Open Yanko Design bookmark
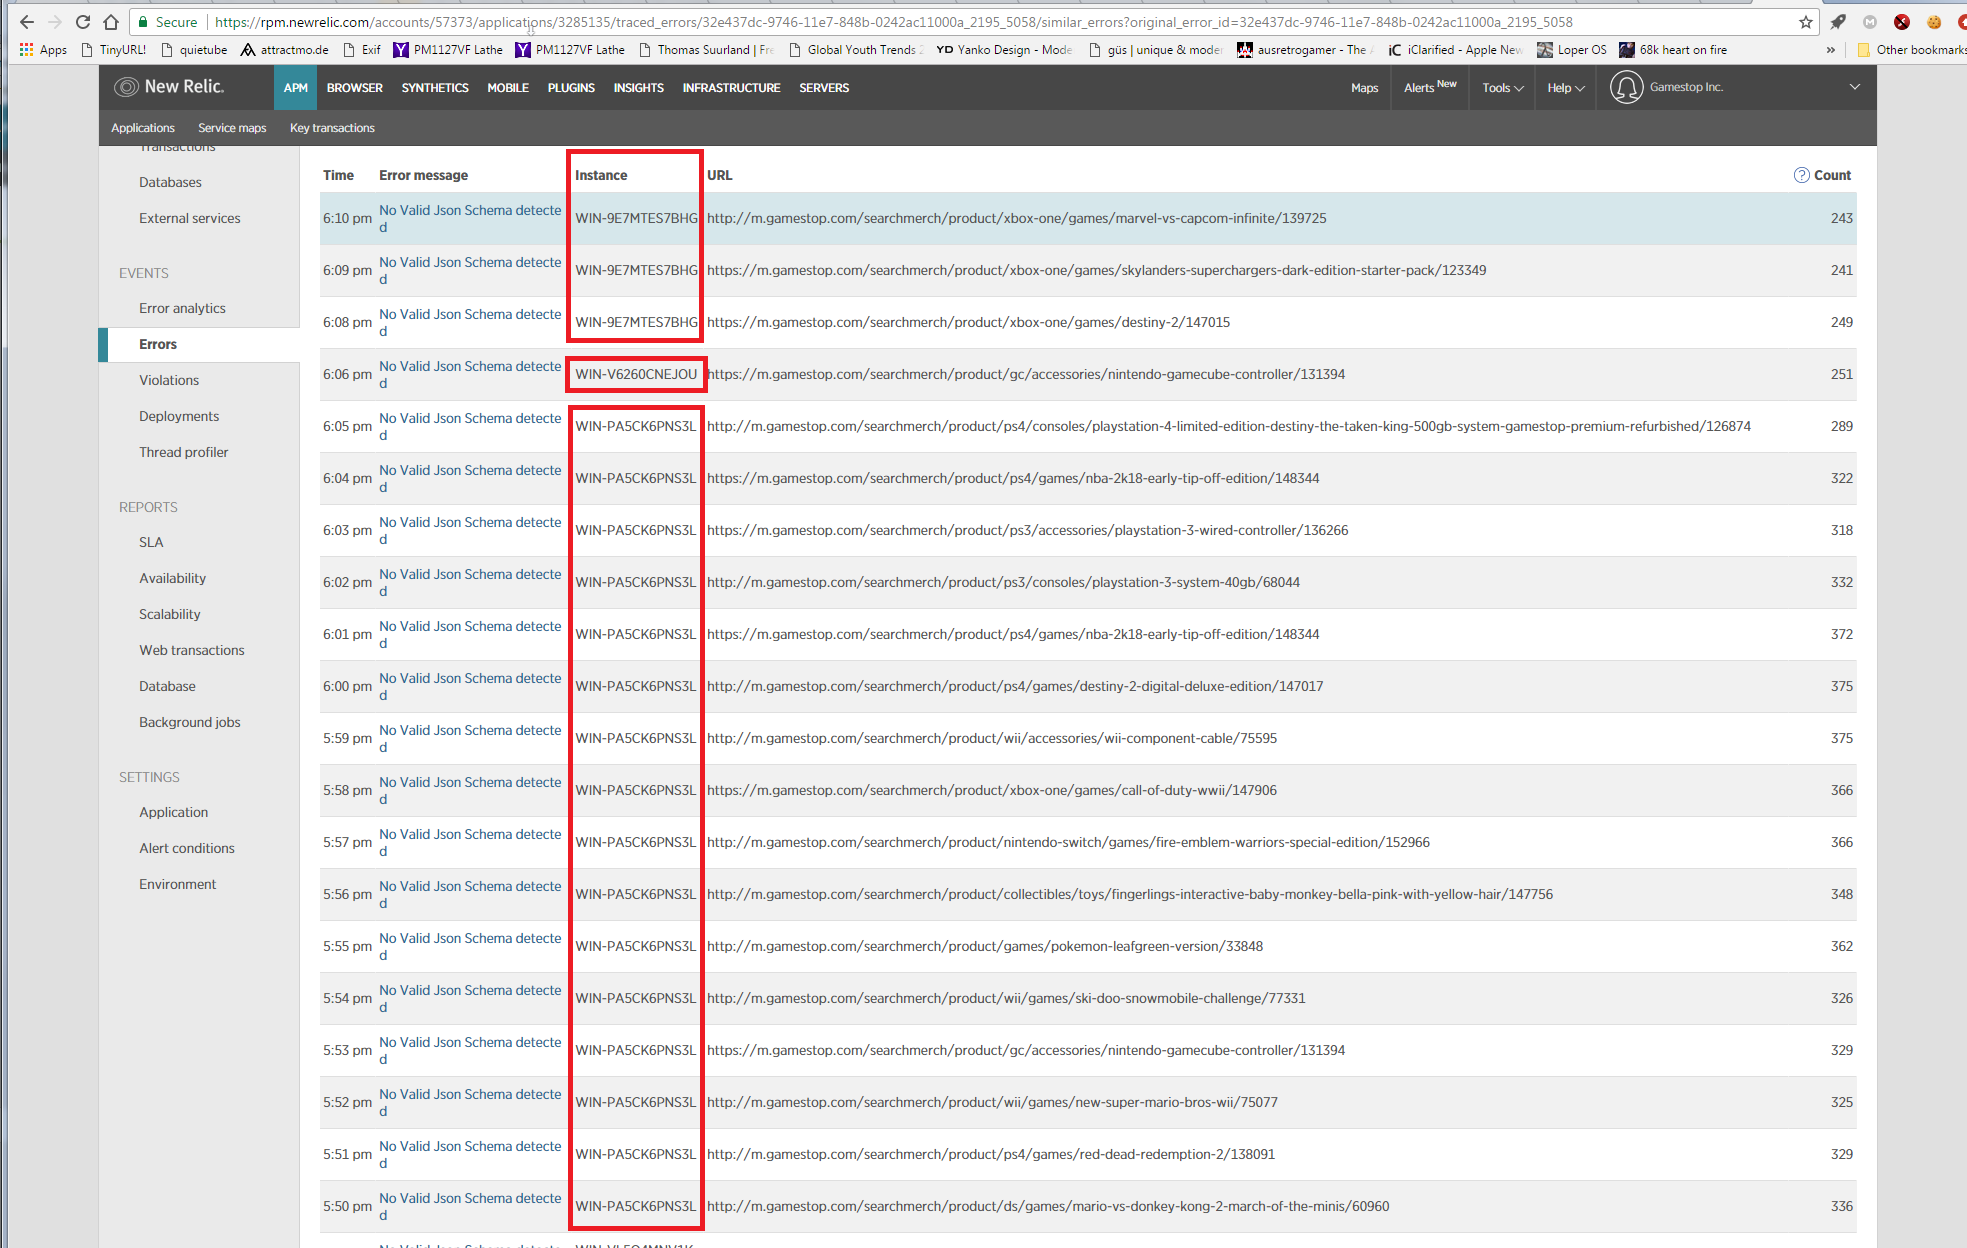Image resolution: width=1967 pixels, height=1248 pixels. click(x=1004, y=50)
